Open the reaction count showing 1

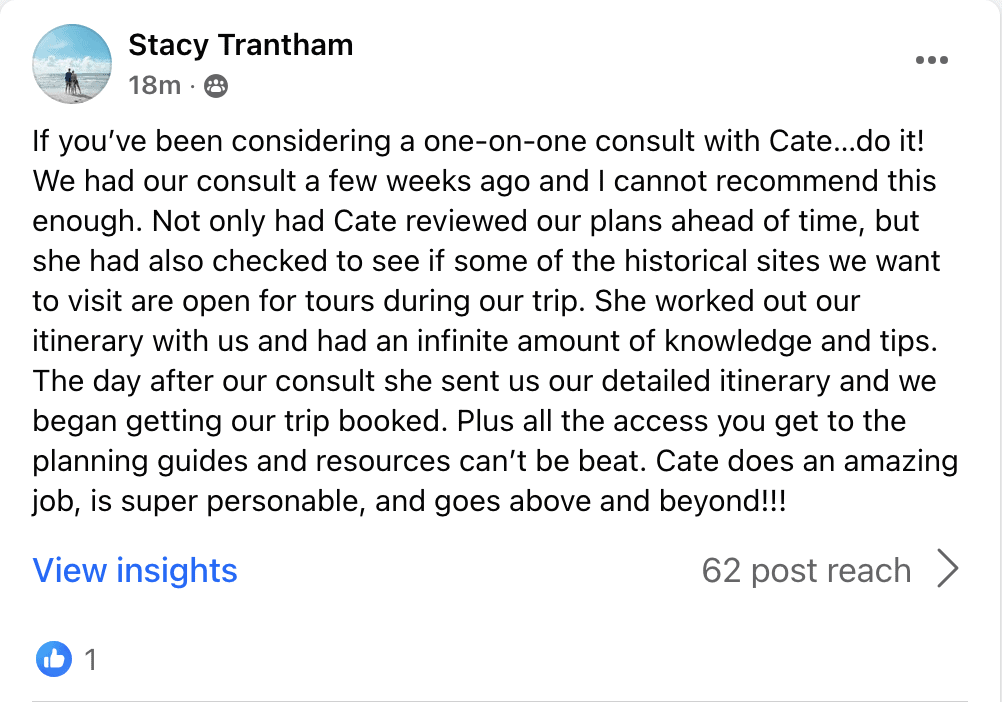[x=91, y=659]
